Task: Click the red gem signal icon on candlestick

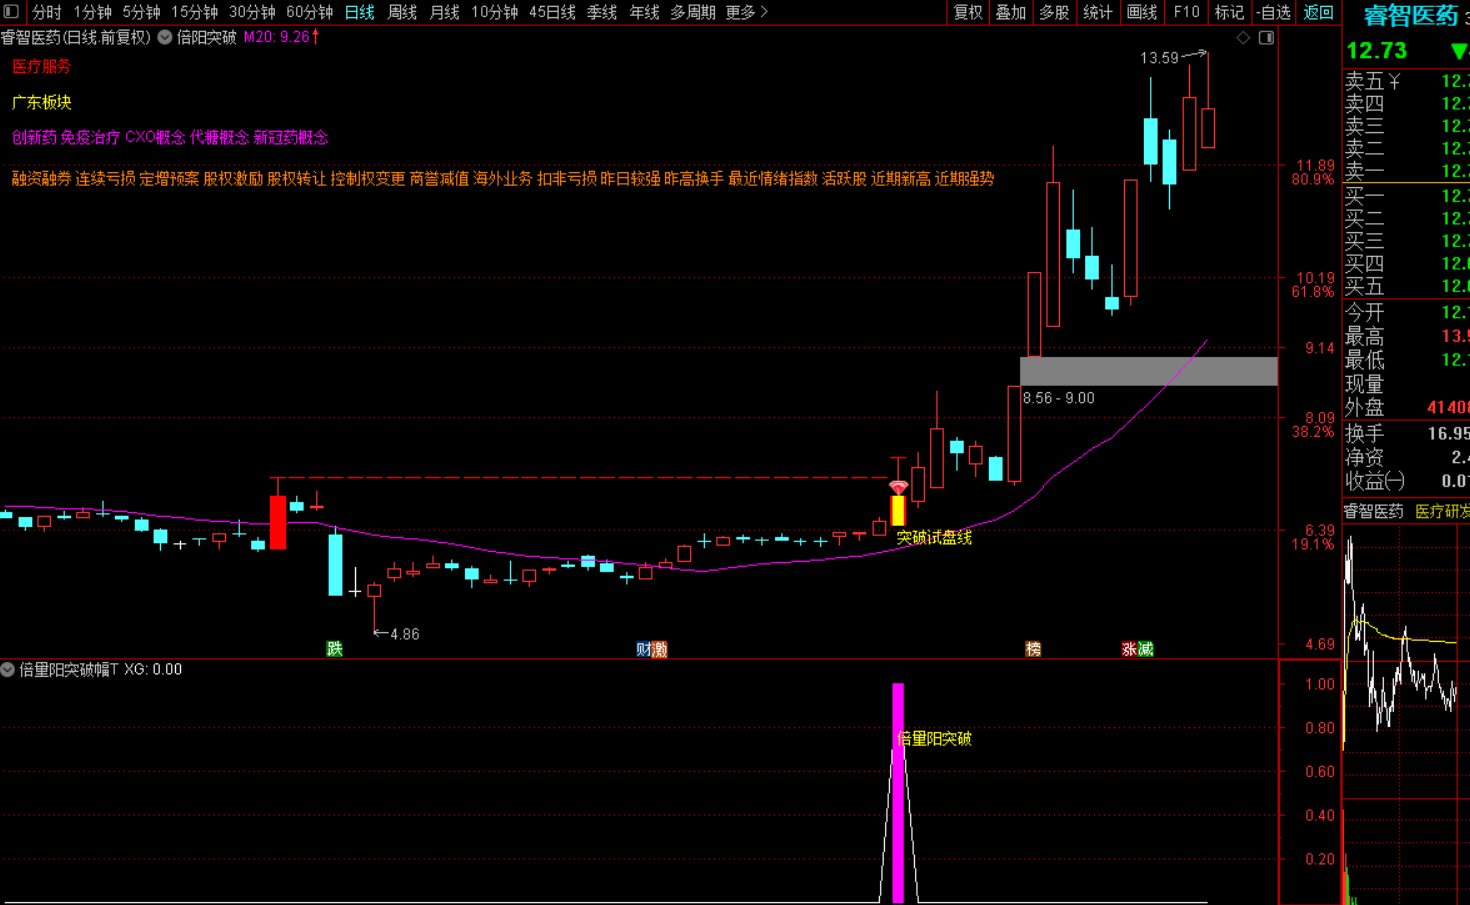Action: tap(898, 487)
